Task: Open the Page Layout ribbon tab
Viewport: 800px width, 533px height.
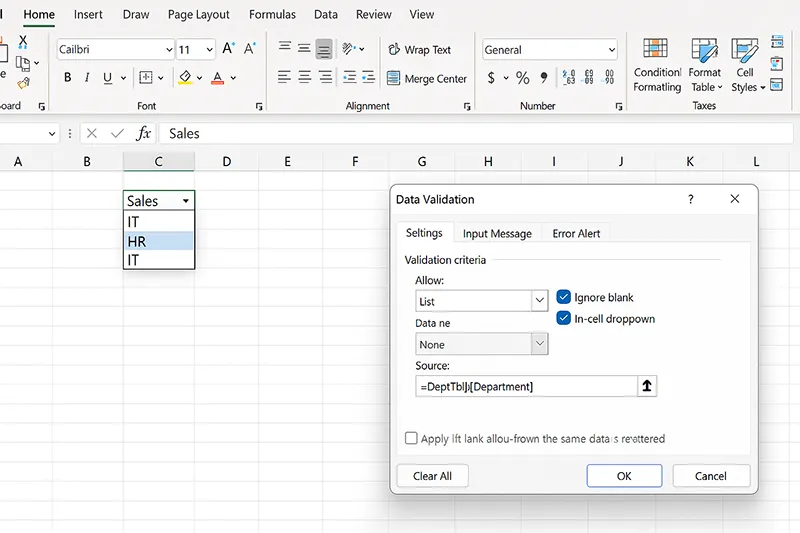Action: point(198,14)
